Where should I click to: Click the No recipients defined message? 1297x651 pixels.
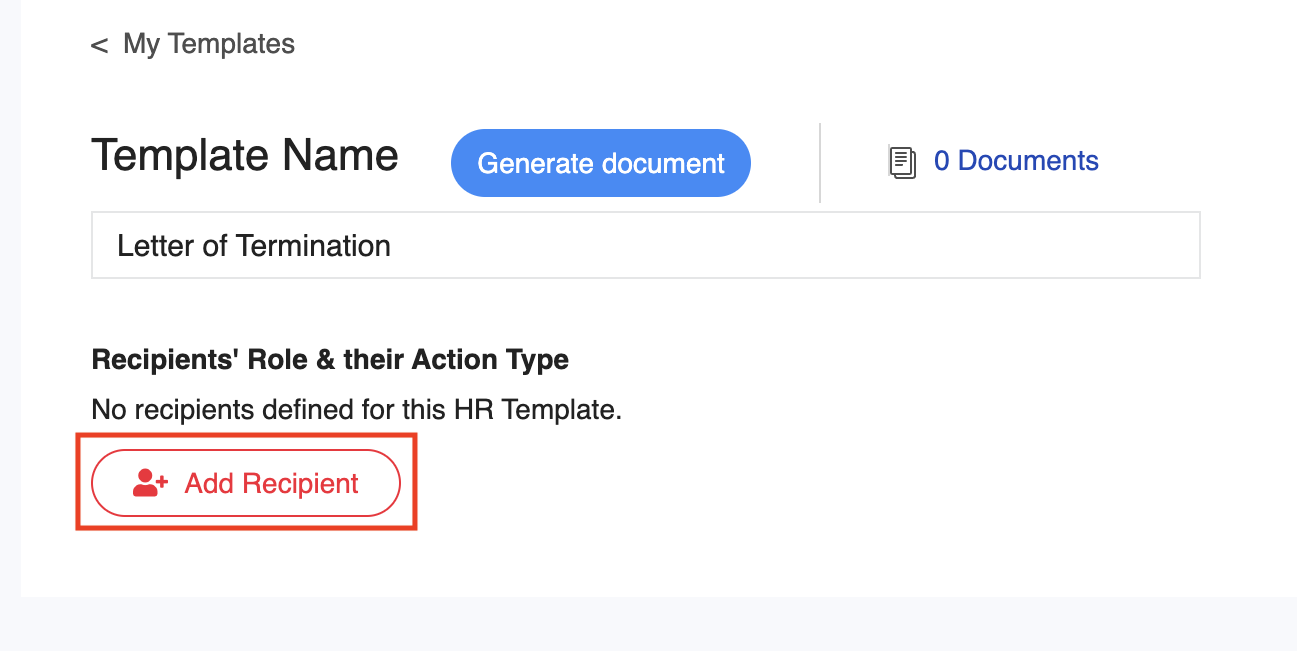pyautogui.click(x=357, y=409)
